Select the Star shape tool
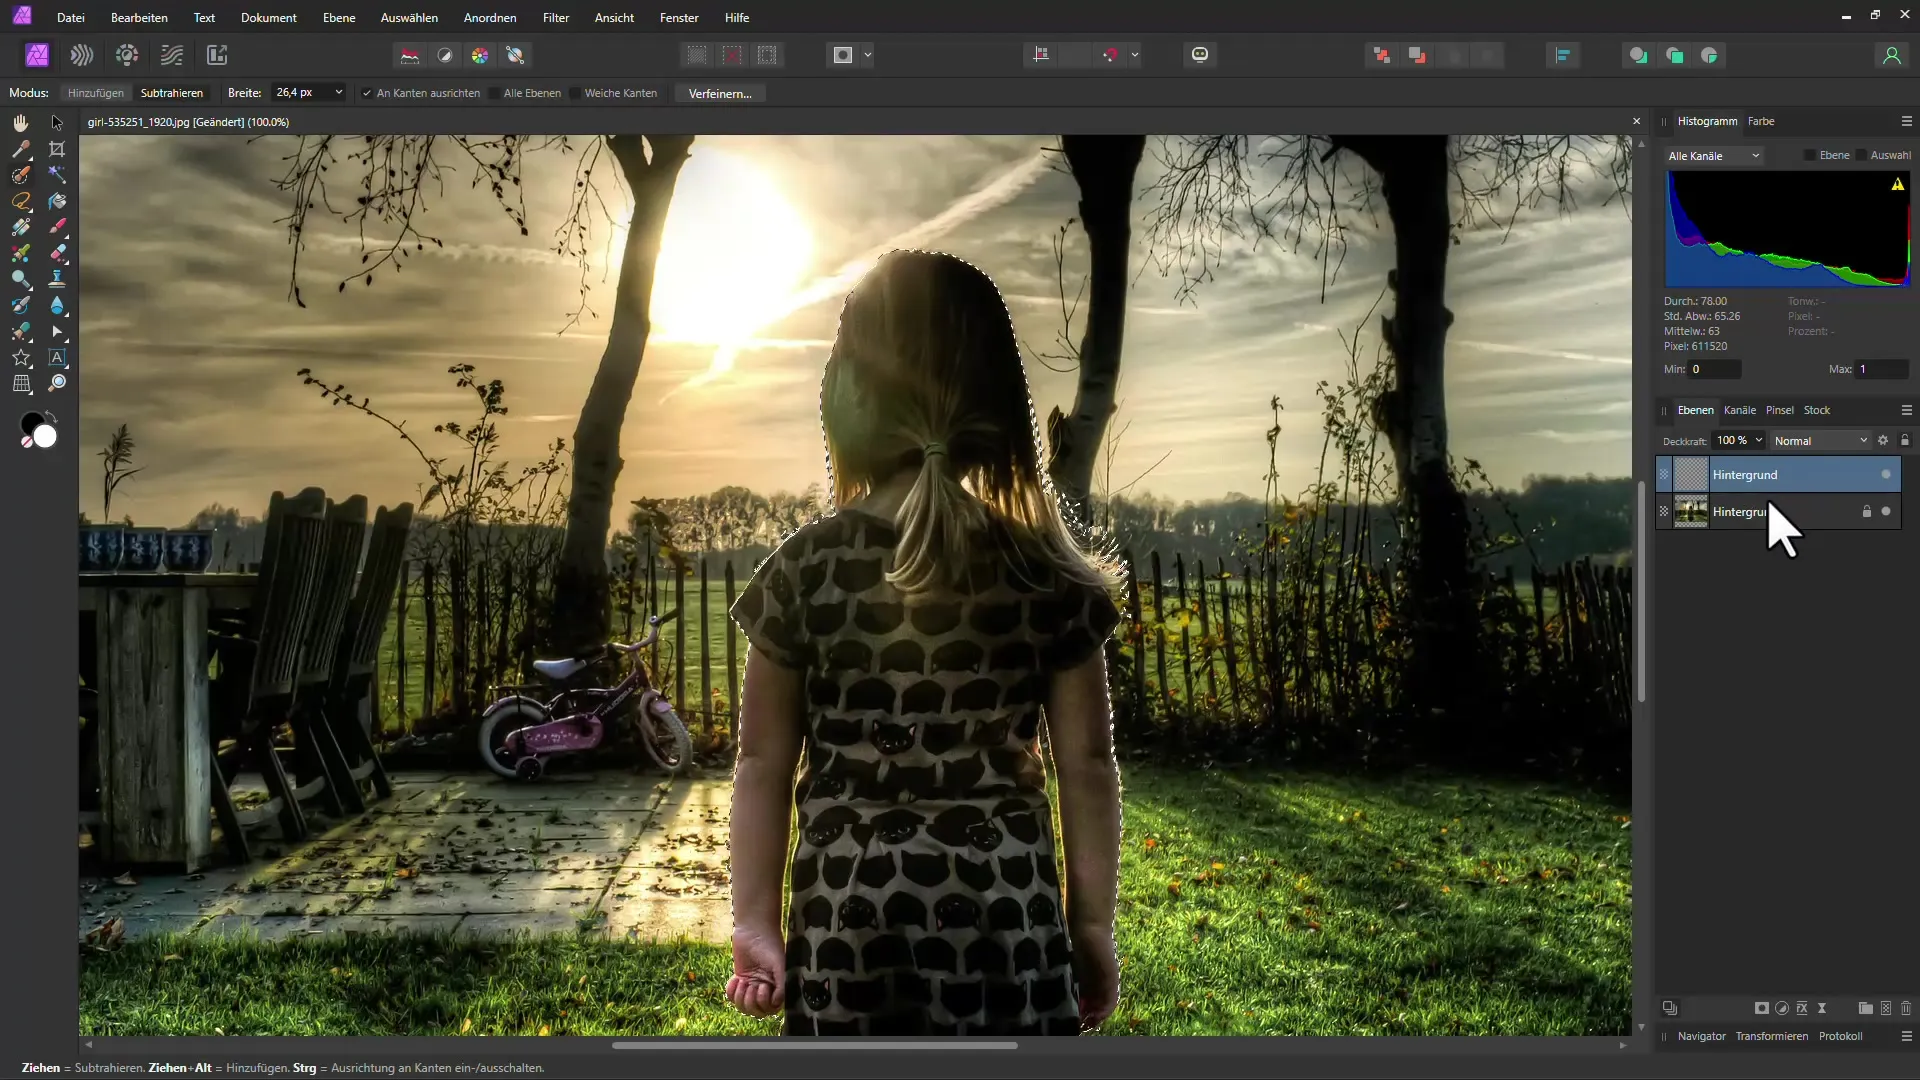The width and height of the screenshot is (1920, 1080). coord(21,357)
